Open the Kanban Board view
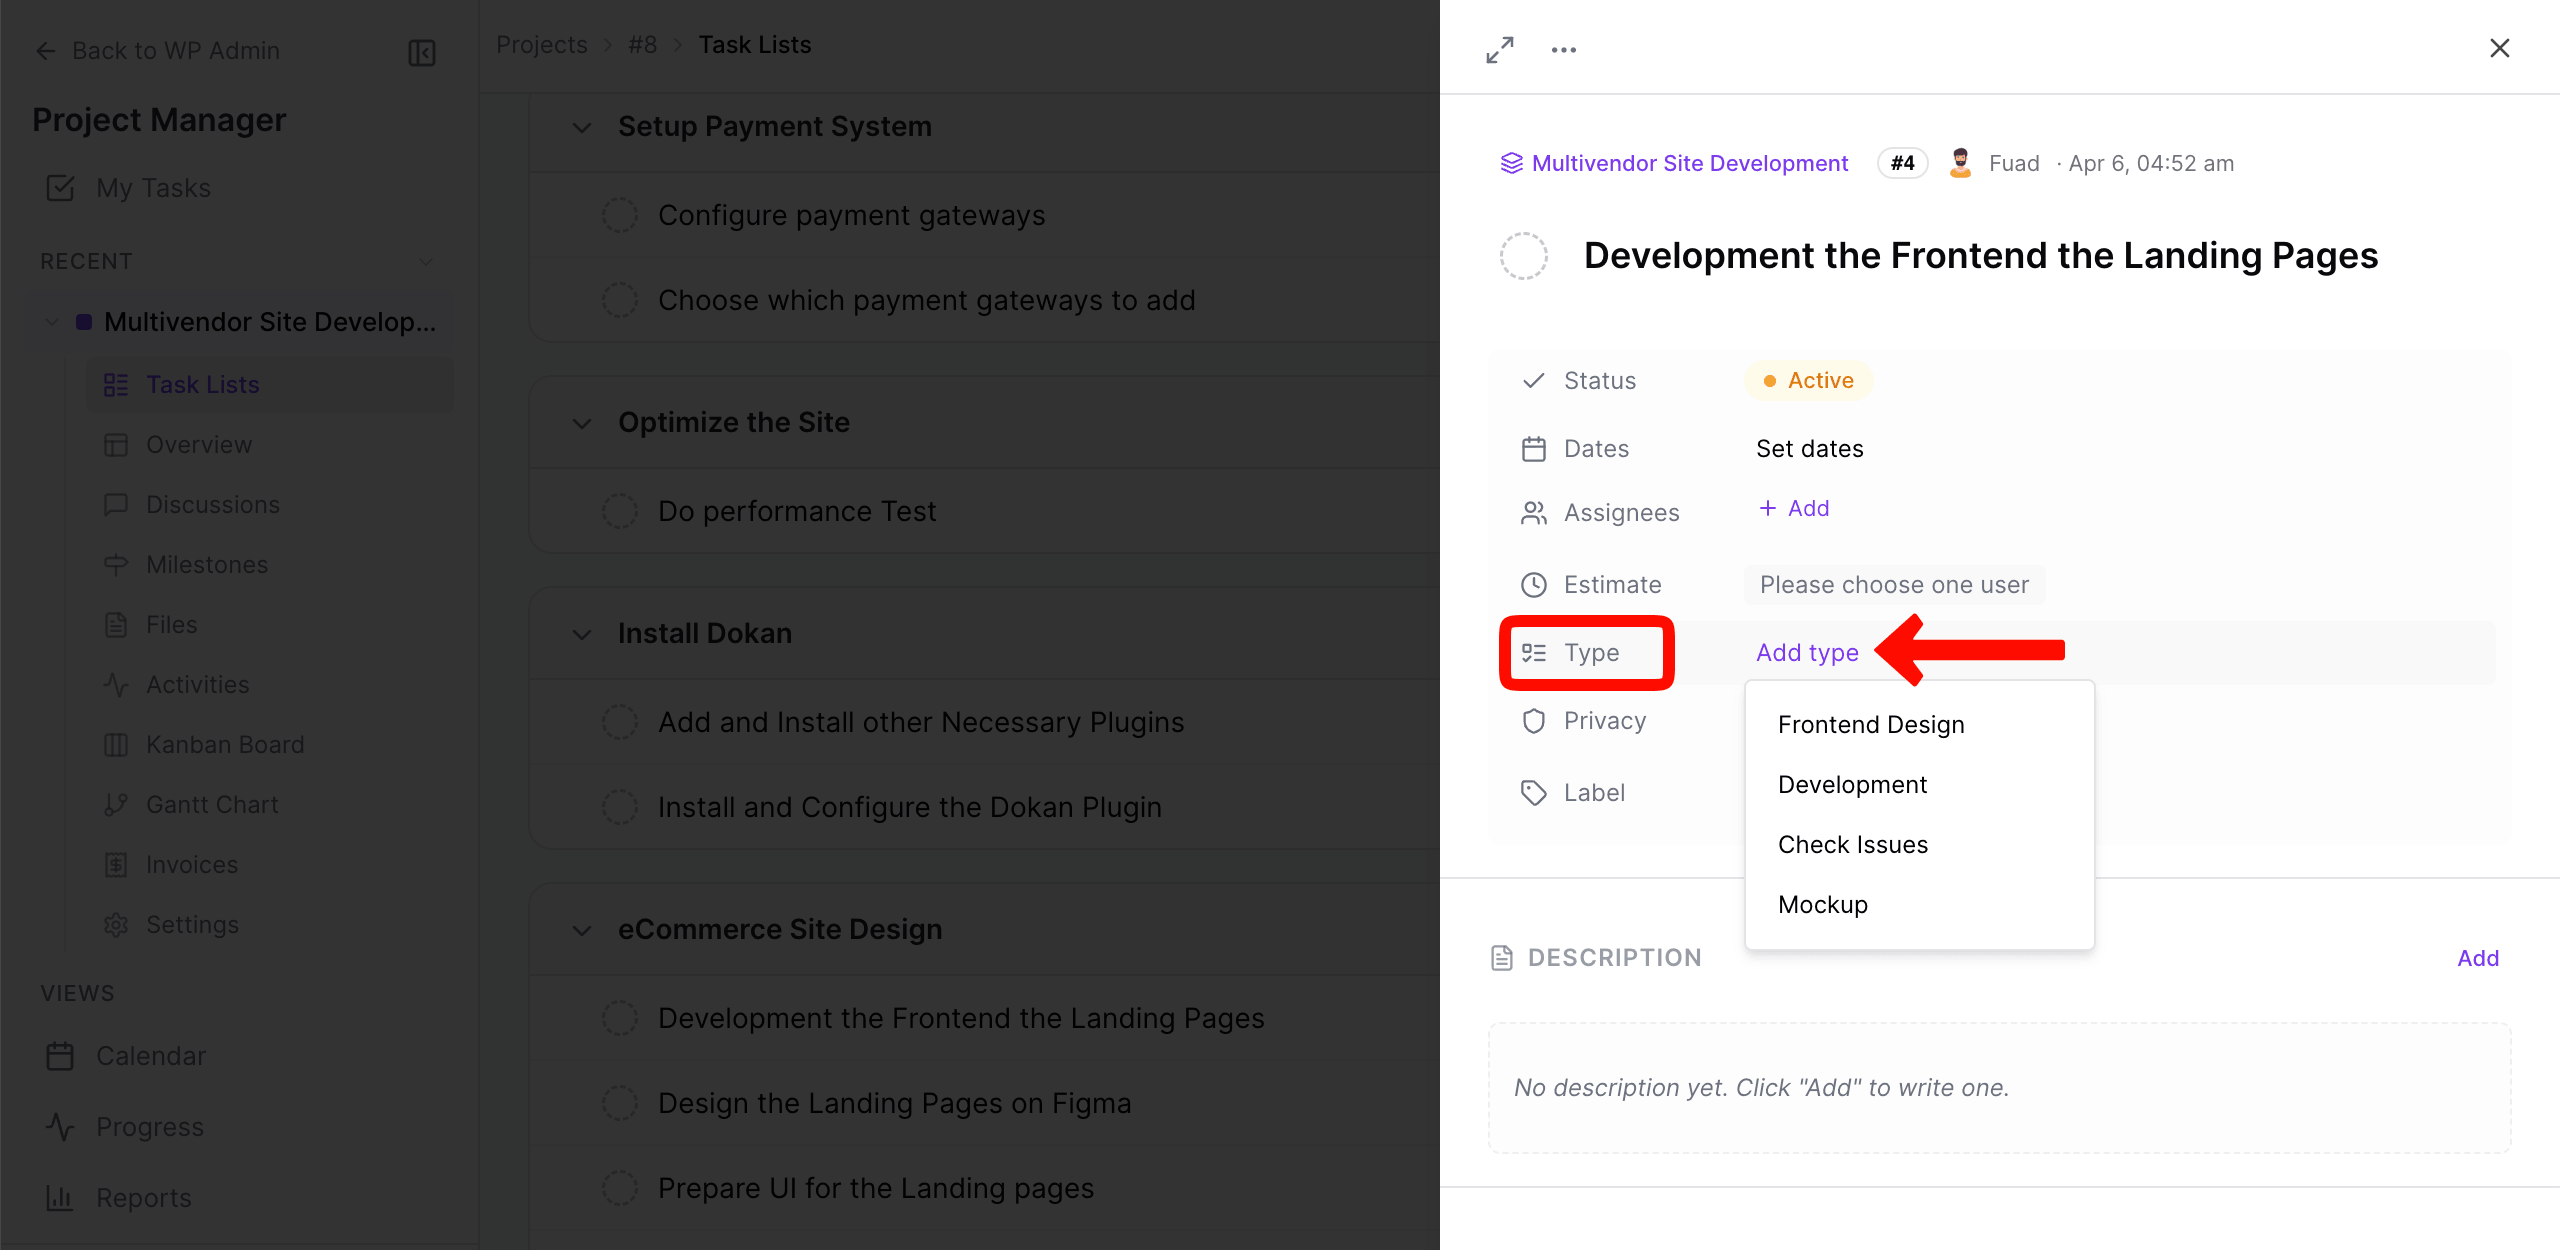 pos(225,744)
